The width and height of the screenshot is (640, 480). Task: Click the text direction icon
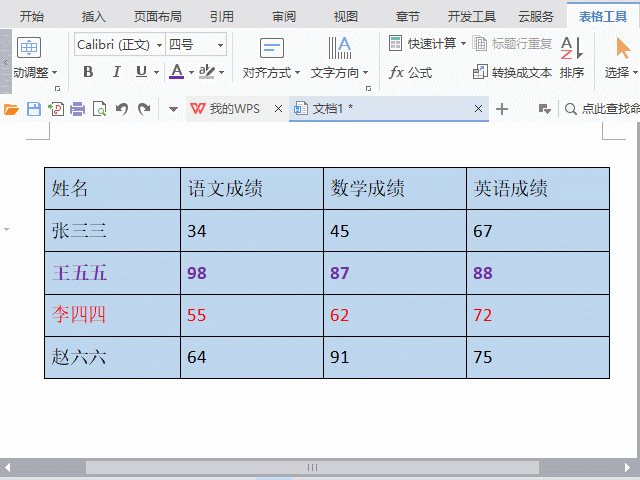tap(340, 48)
